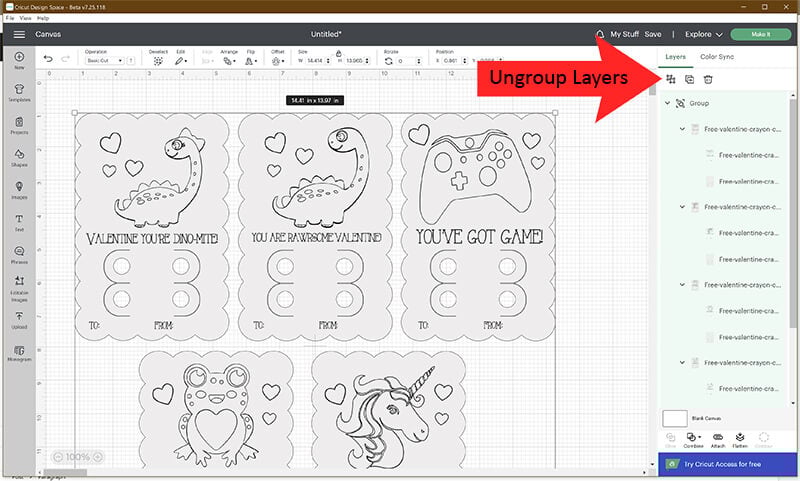The image size is (800, 481).
Task: Collapse the top Group layer
Action: (667, 103)
